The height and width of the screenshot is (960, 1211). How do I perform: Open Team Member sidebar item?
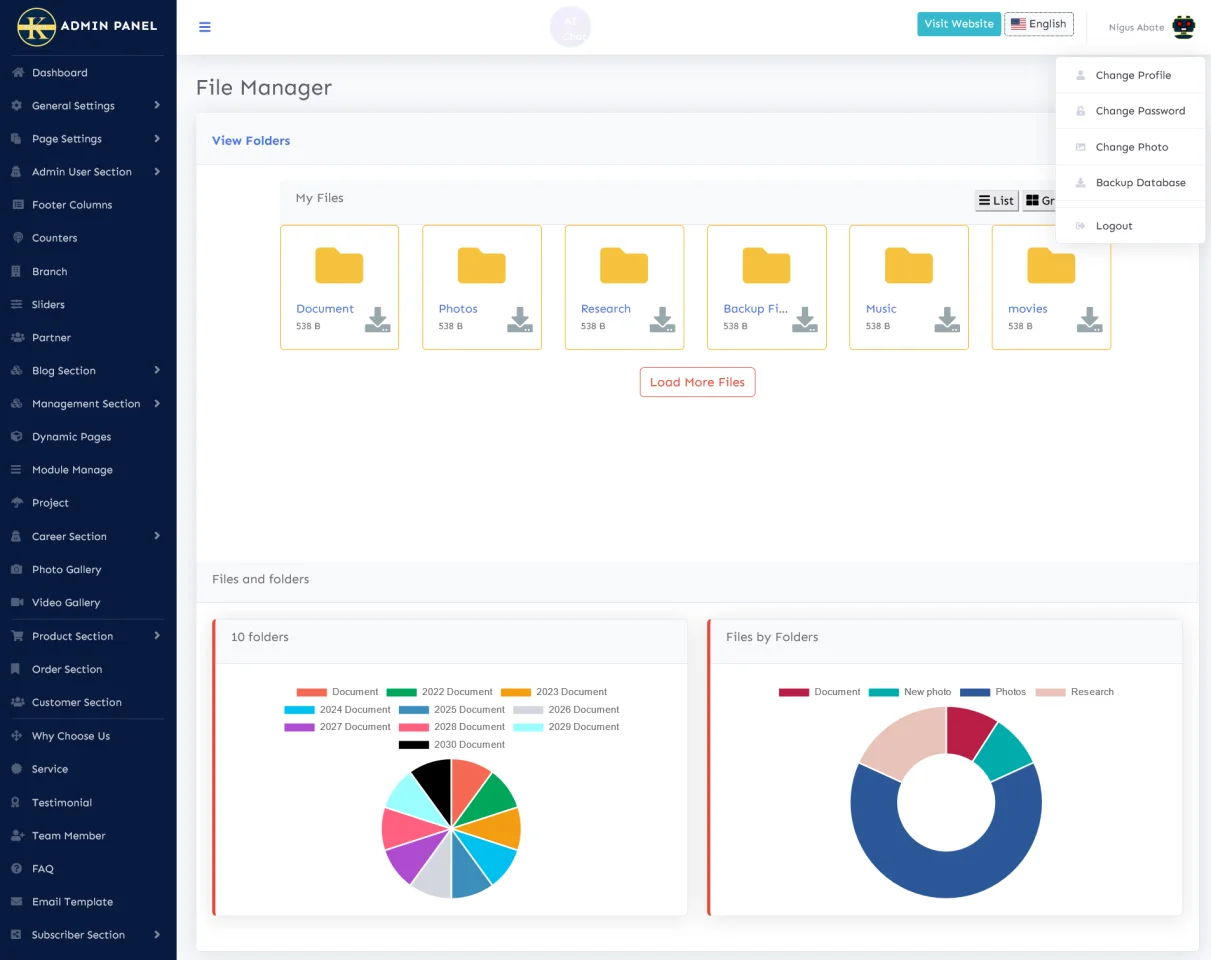coord(88,836)
